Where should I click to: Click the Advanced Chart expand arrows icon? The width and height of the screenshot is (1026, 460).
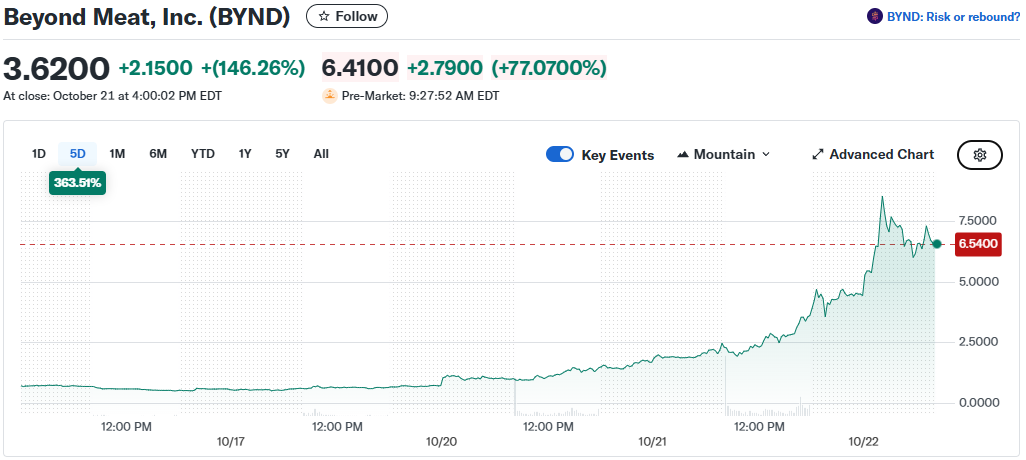pyautogui.click(x=817, y=155)
